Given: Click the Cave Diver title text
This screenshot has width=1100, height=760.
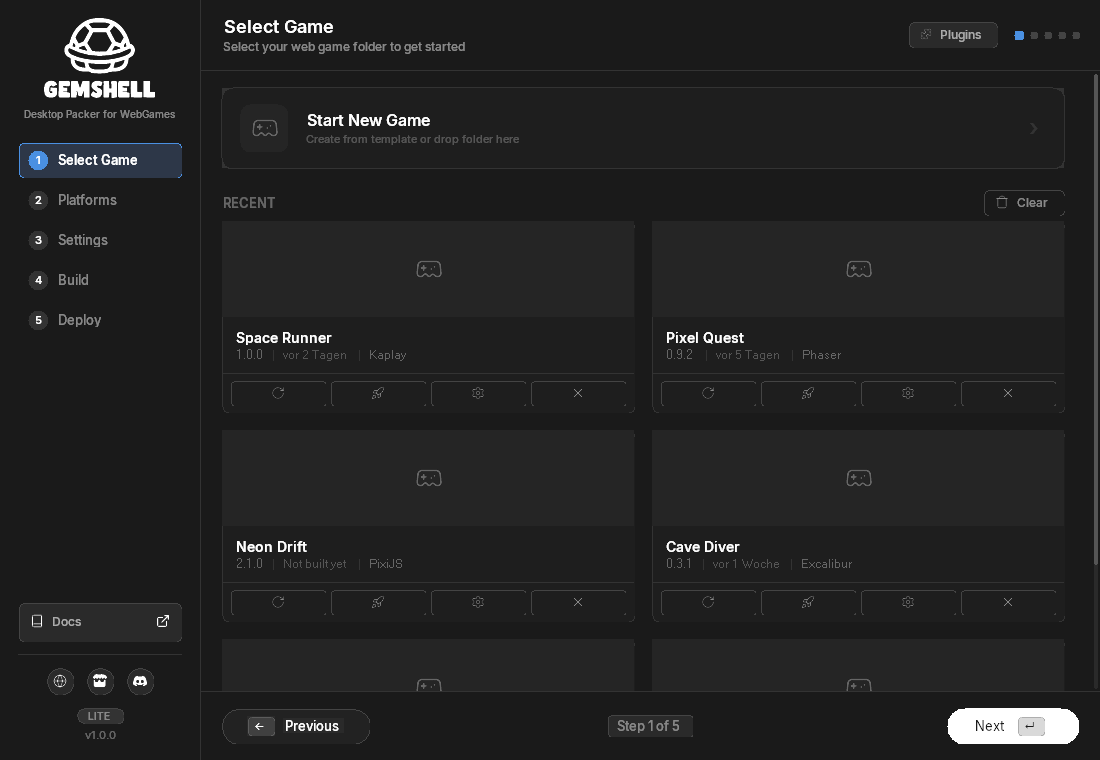Looking at the screenshot, I should click(x=703, y=547).
